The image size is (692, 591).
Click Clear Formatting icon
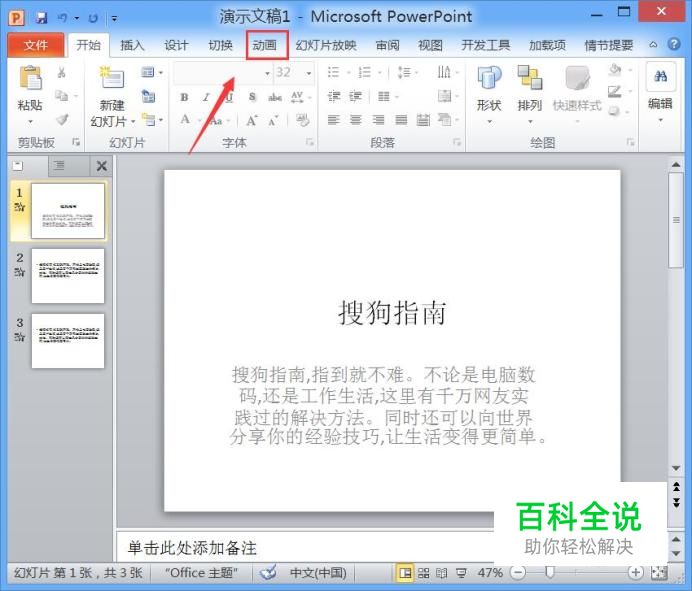click(302, 119)
